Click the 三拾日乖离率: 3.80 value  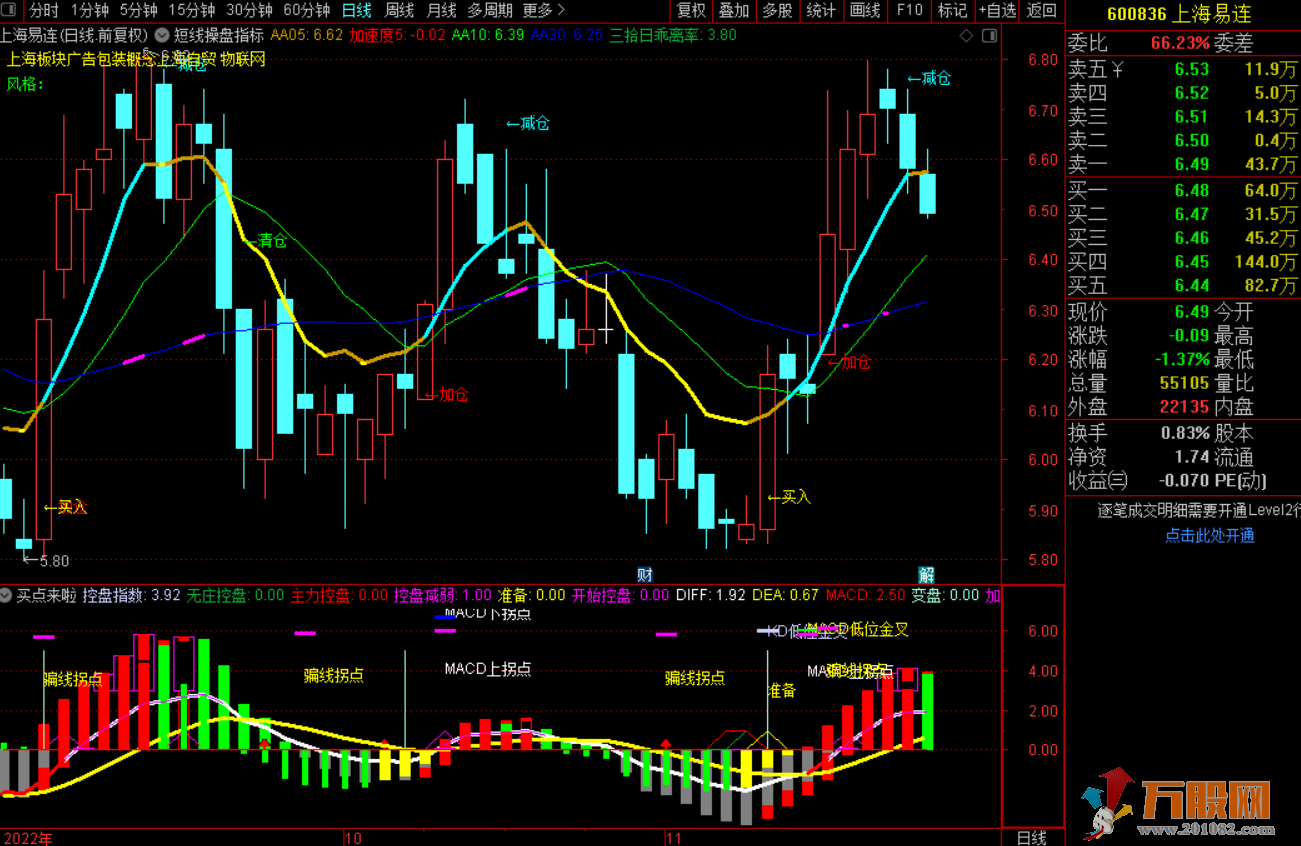[x=673, y=34]
